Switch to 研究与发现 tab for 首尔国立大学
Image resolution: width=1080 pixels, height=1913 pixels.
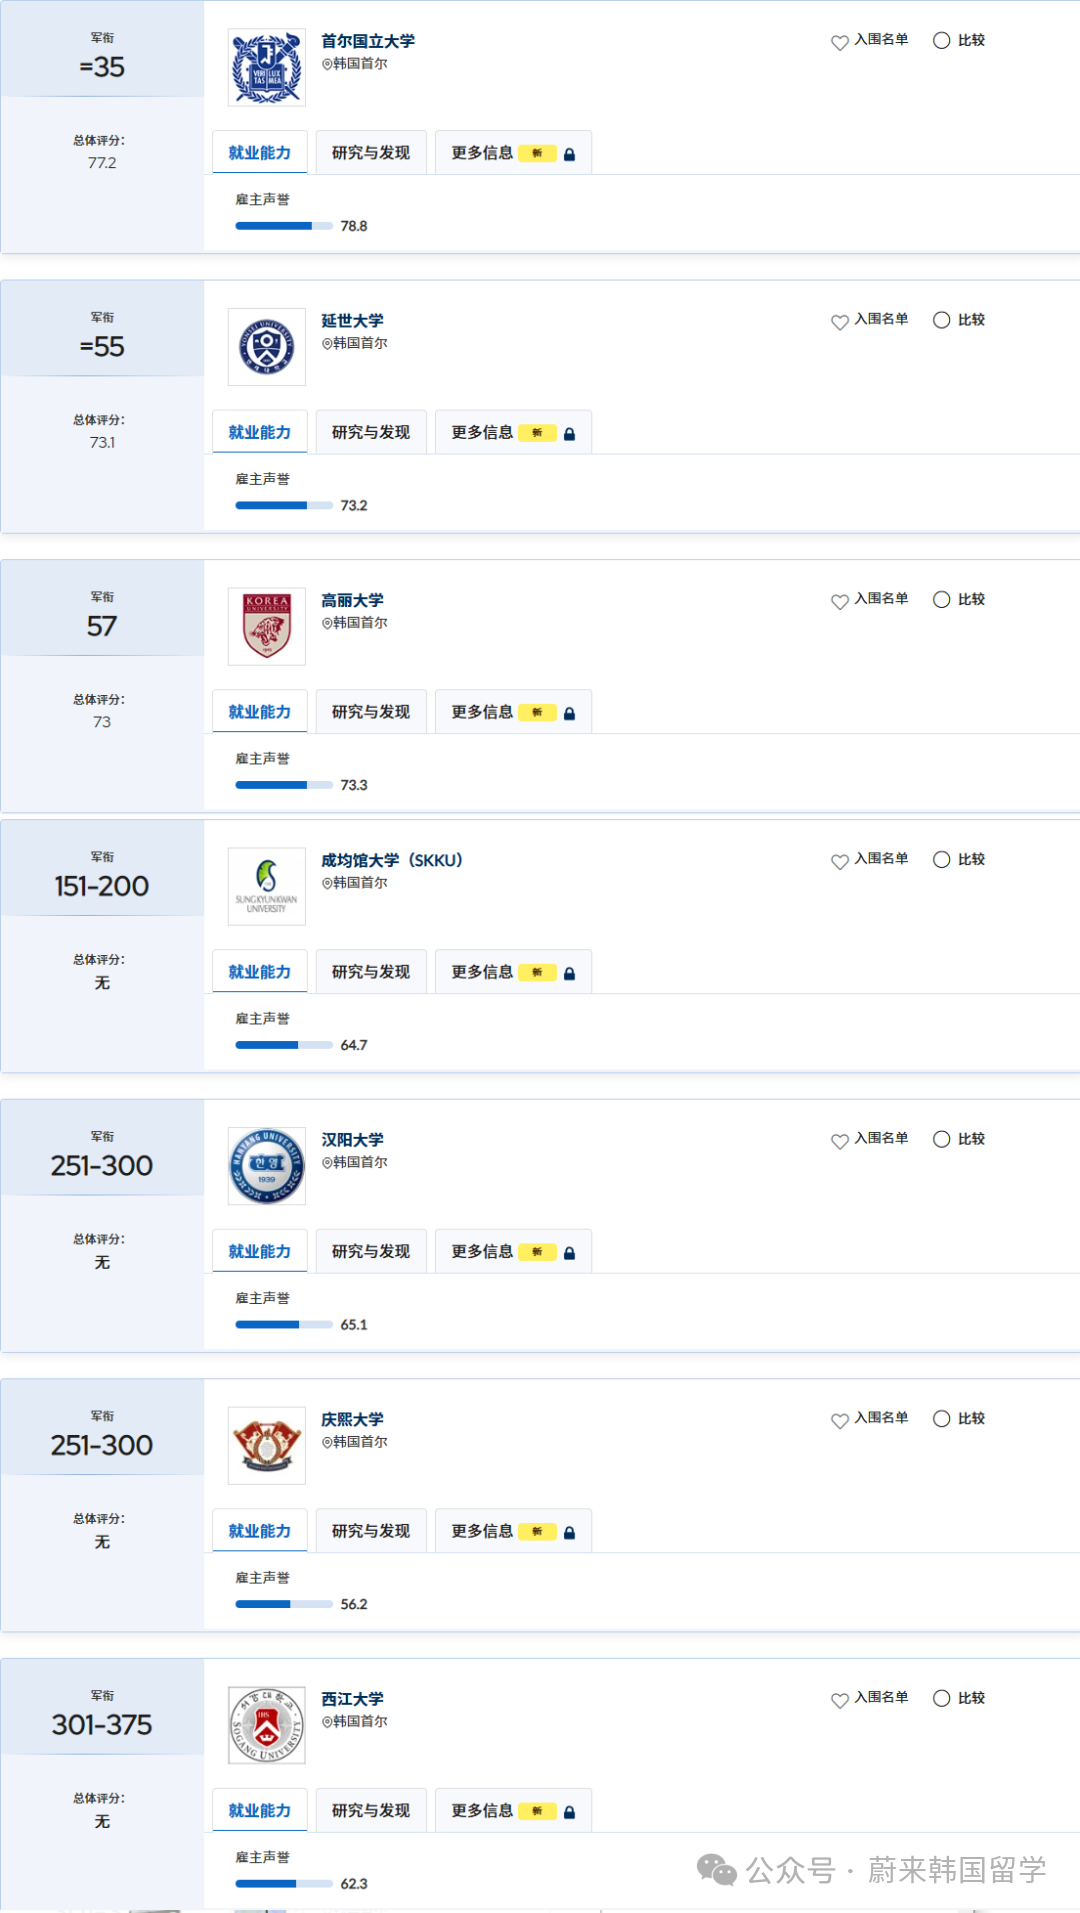point(371,153)
